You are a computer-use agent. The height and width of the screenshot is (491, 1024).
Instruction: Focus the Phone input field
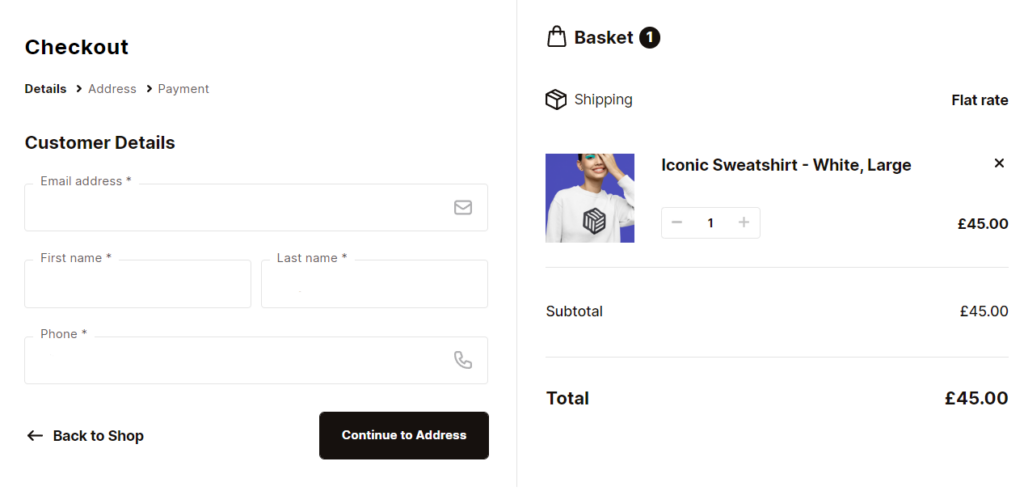click(x=235, y=361)
